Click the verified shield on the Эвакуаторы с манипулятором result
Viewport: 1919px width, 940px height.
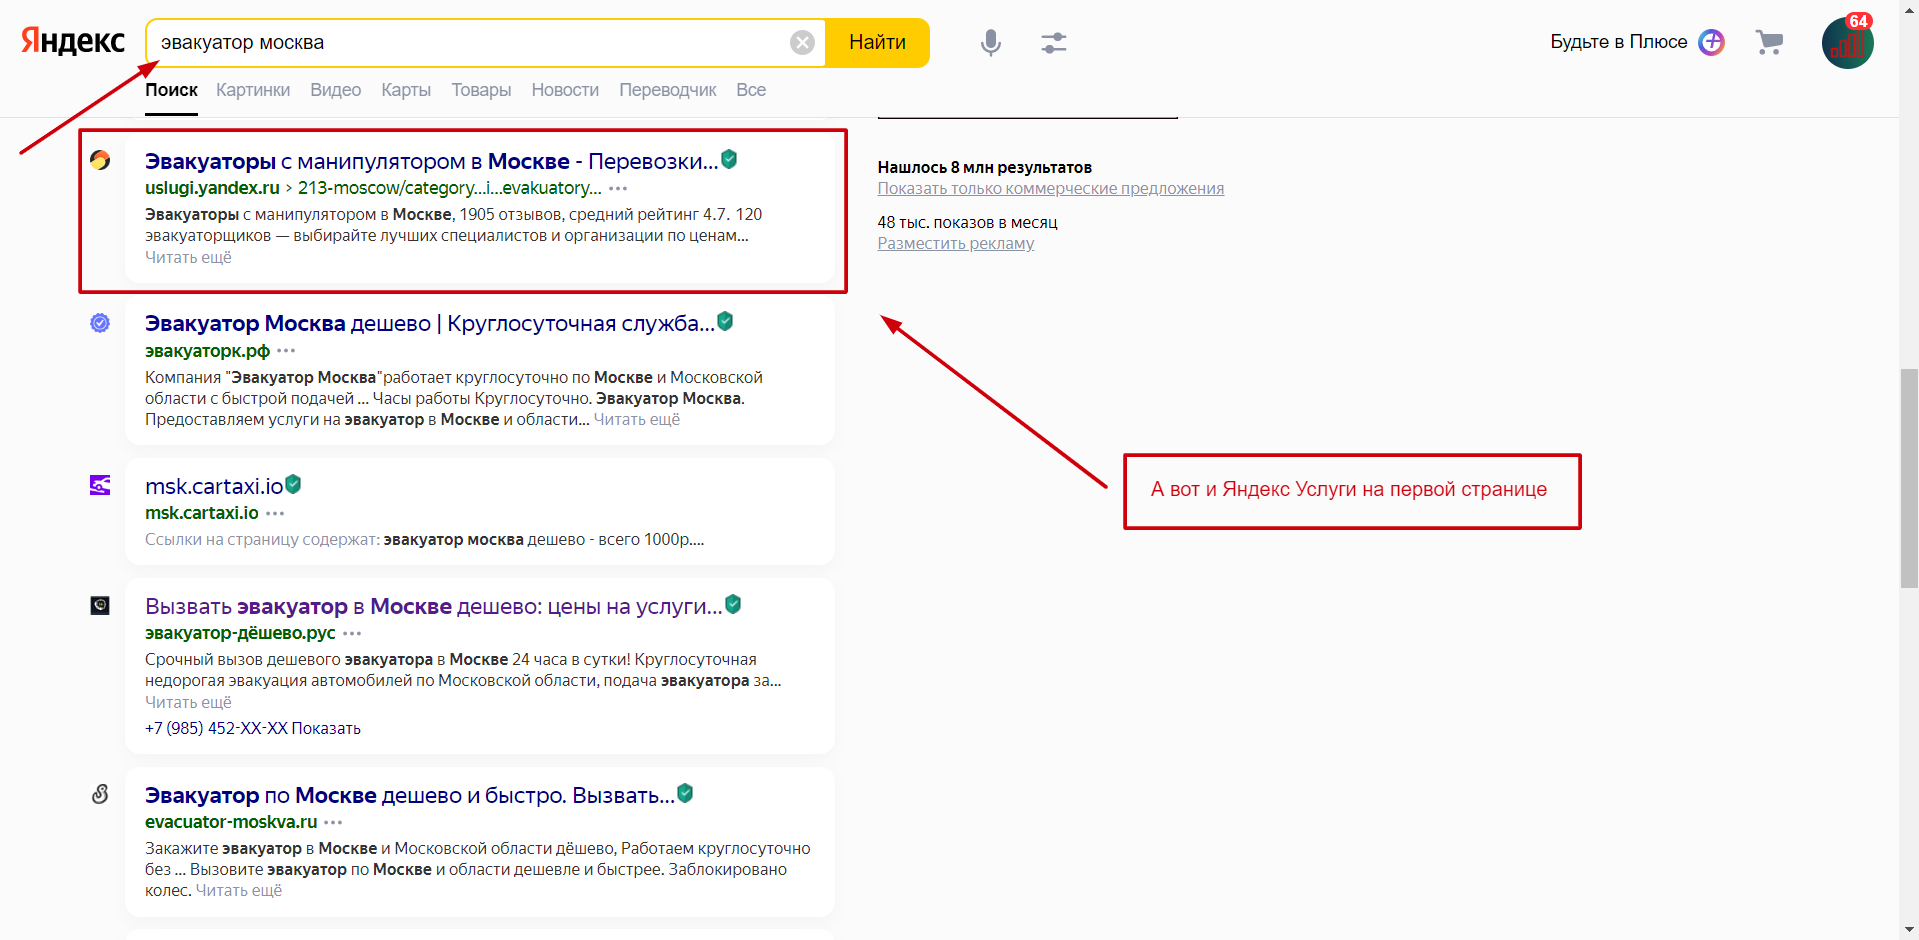point(729,159)
